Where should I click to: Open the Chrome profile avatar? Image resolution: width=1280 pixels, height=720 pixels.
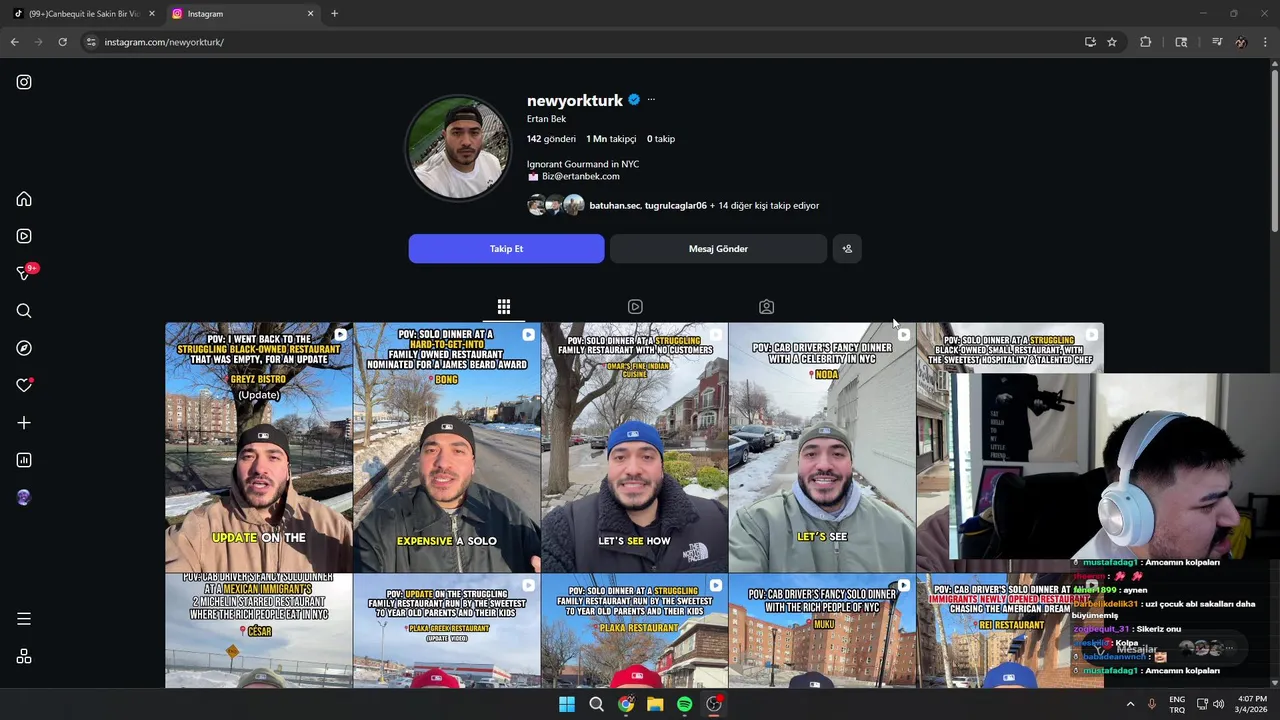(1241, 42)
